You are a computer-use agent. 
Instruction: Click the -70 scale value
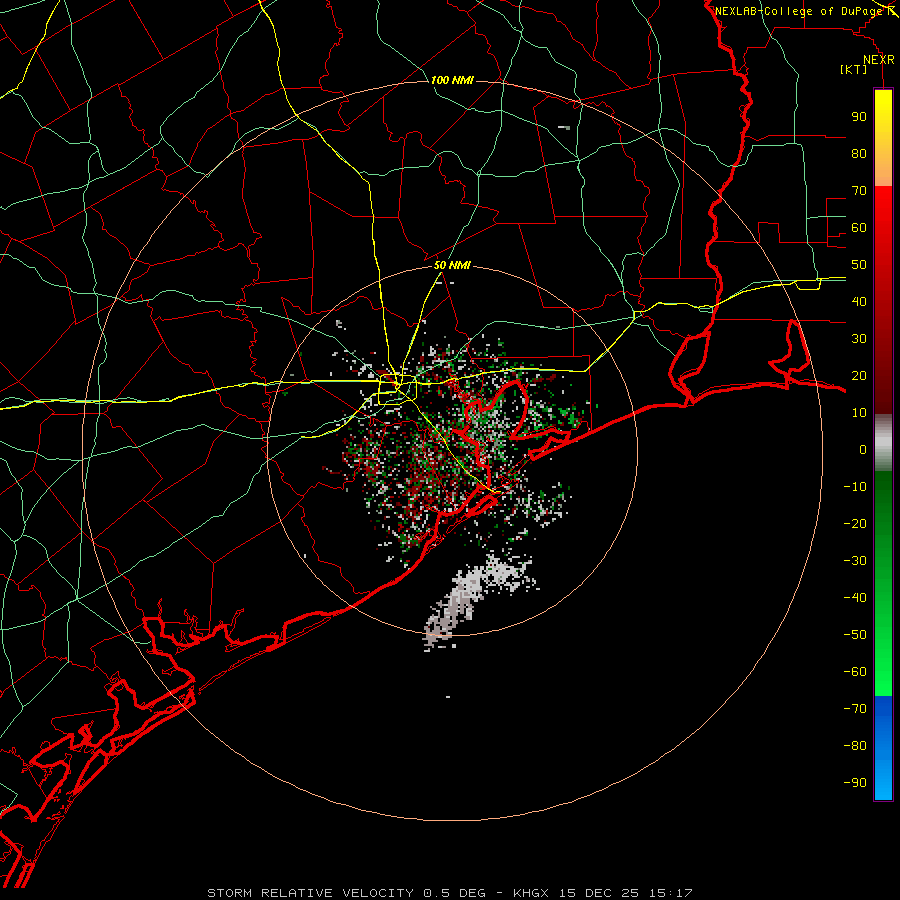coord(855,709)
